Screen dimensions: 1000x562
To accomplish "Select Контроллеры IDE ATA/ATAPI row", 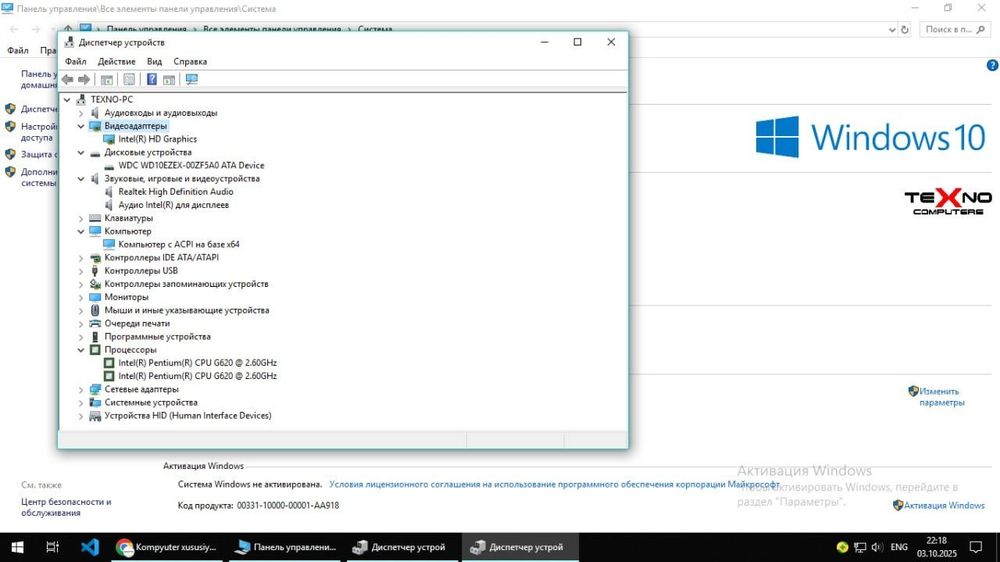I will point(161,258).
